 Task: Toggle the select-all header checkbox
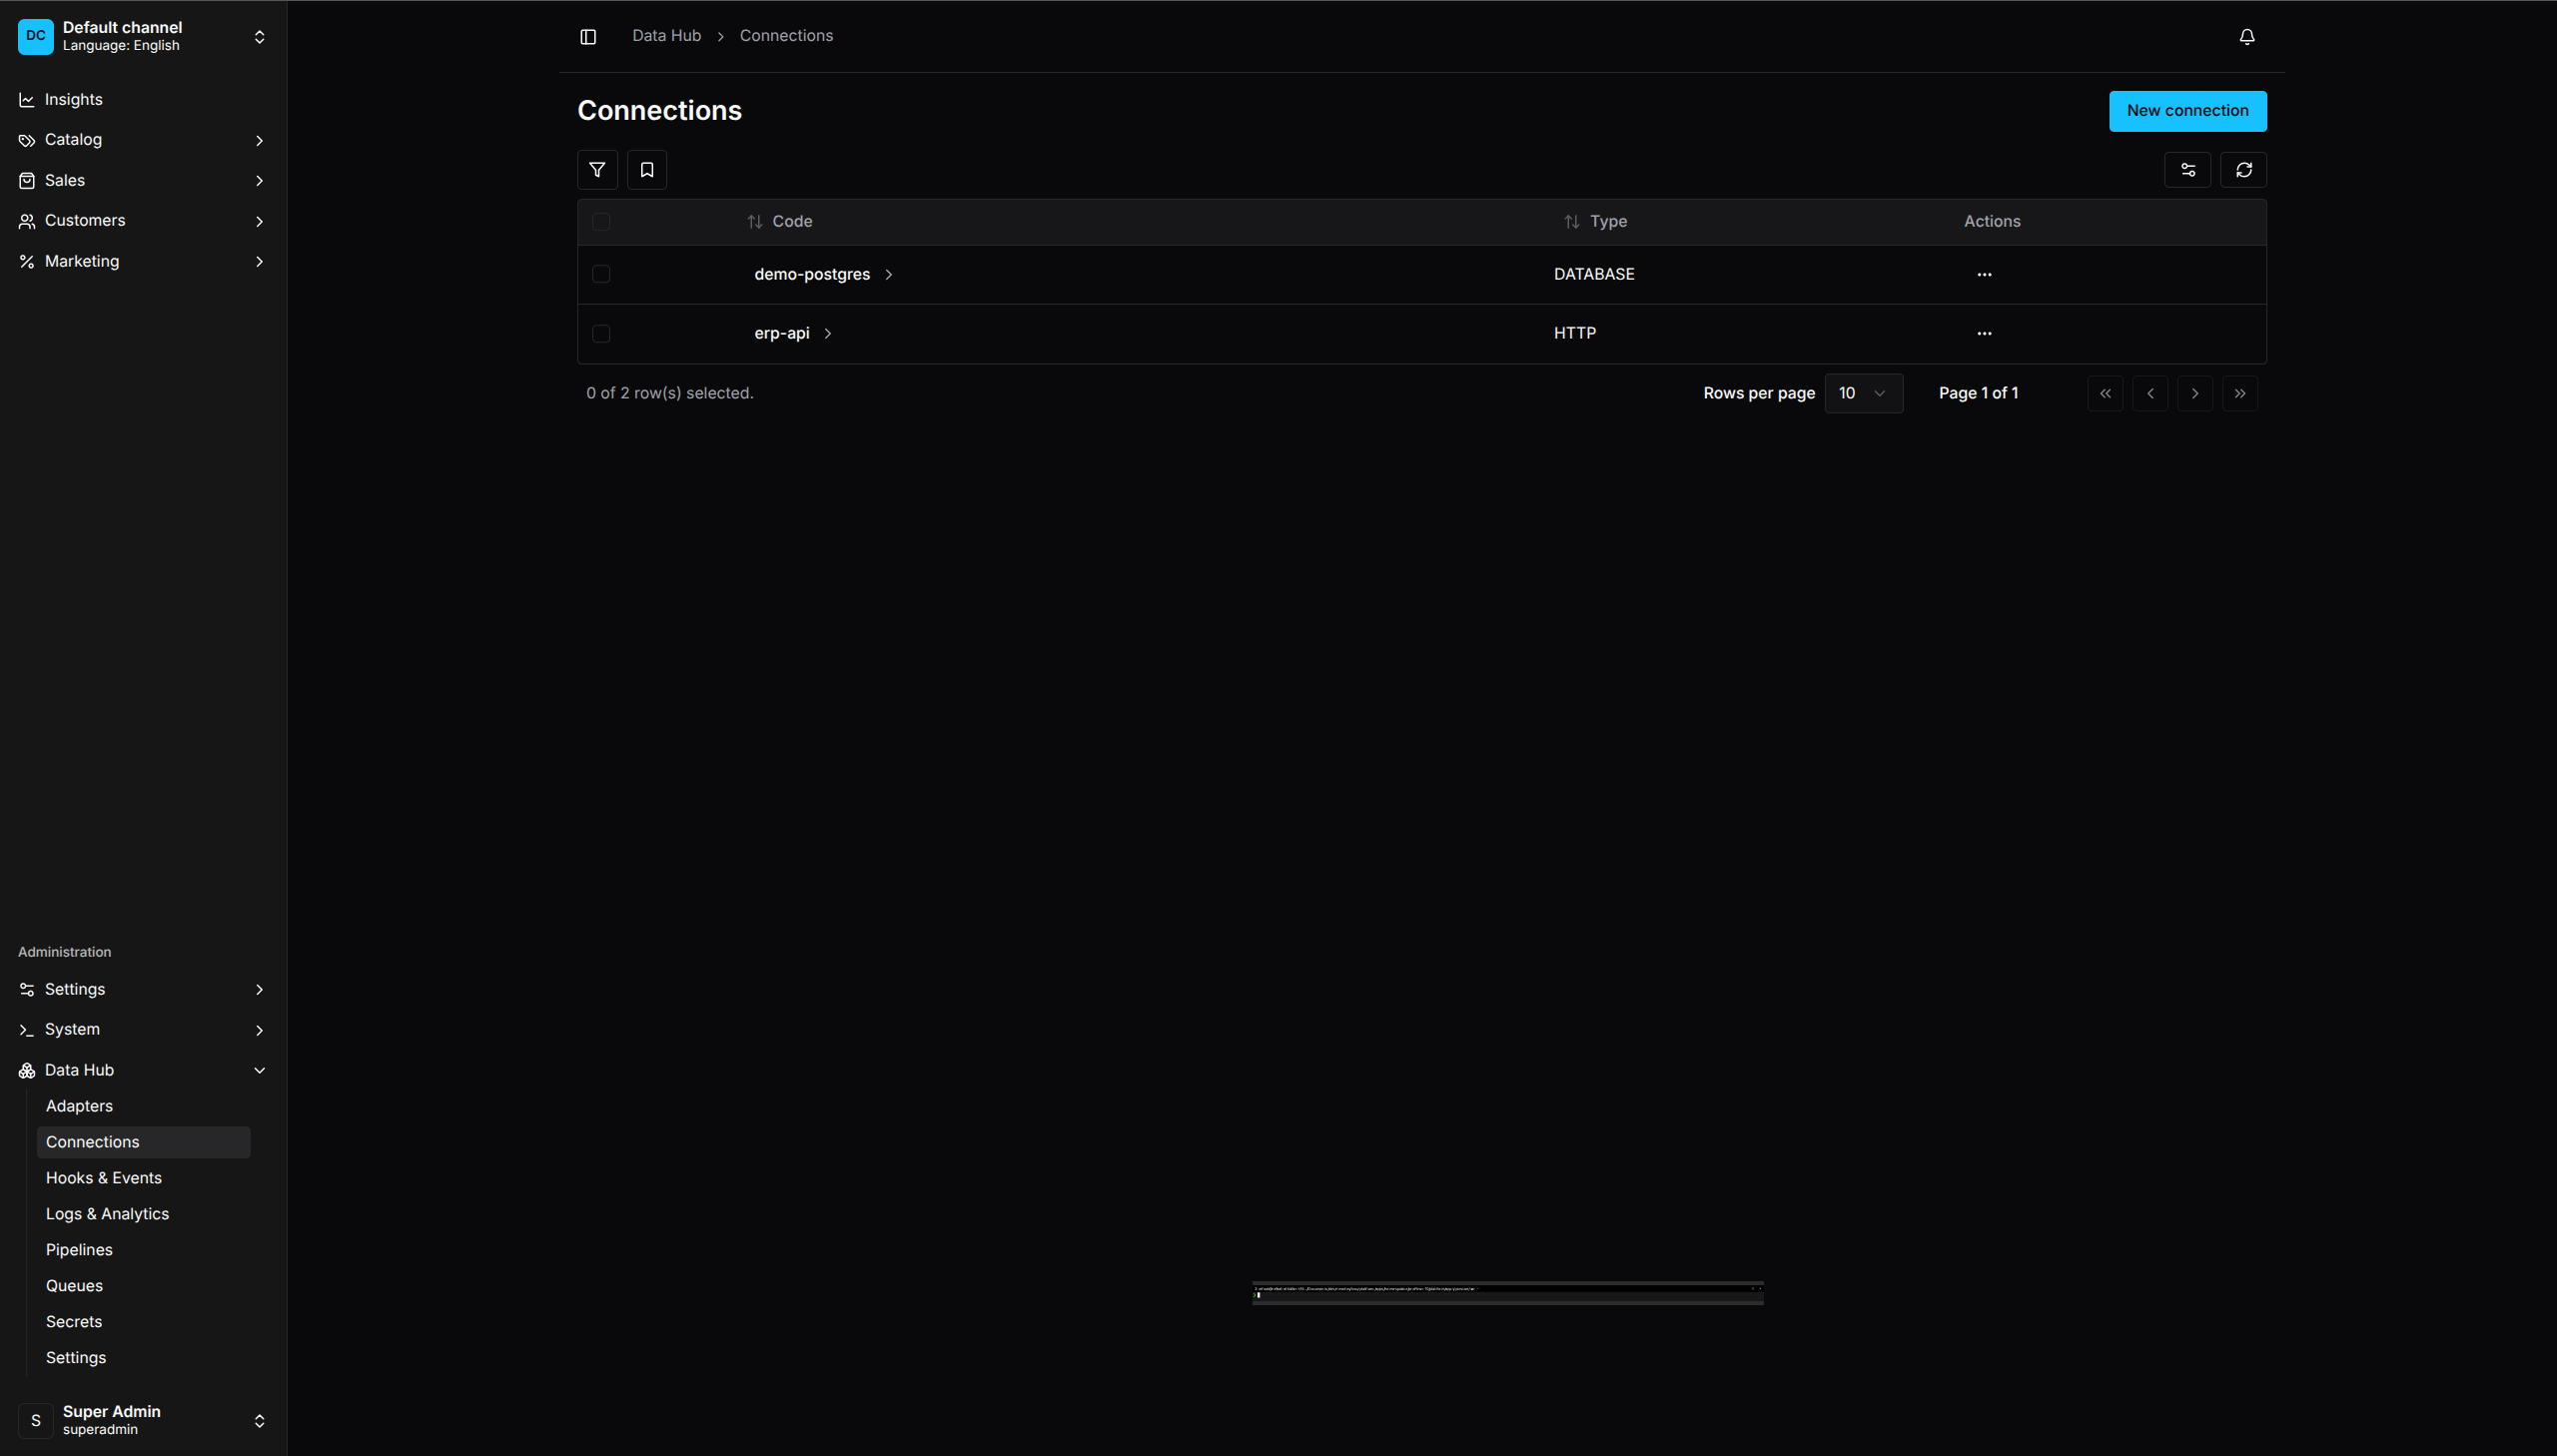pos(601,222)
